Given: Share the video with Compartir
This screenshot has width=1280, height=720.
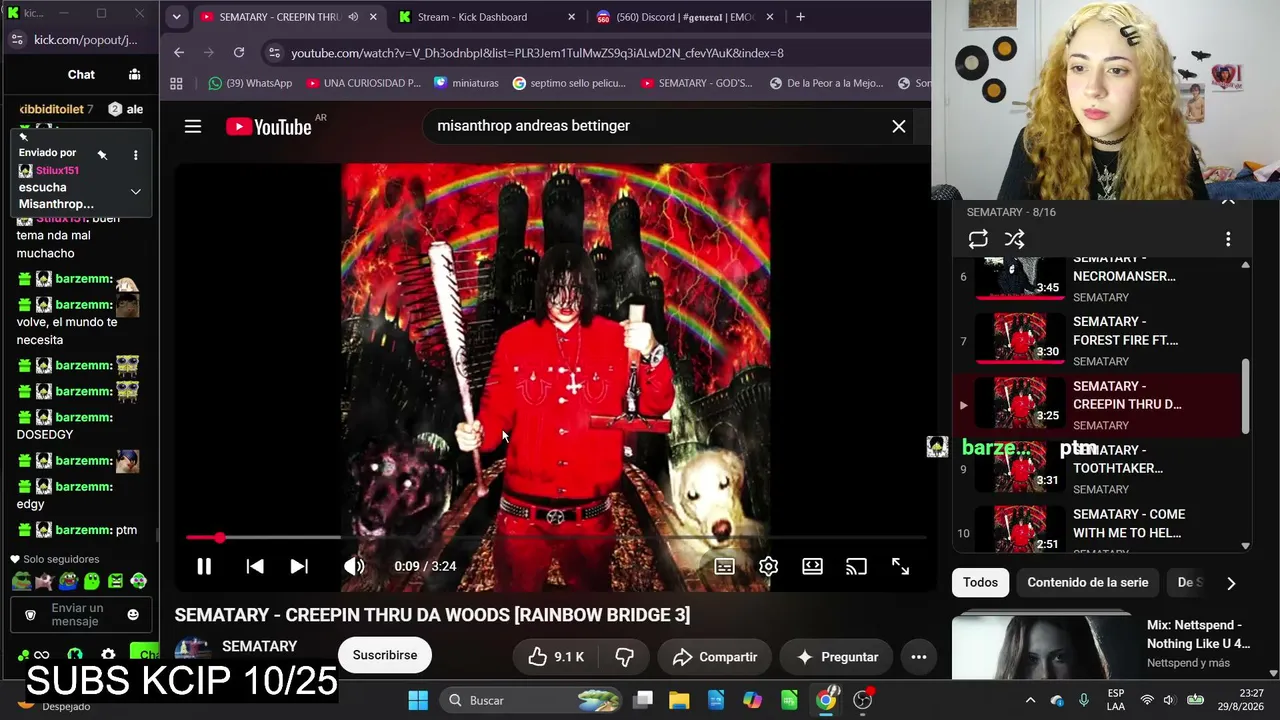Looking at the screenshot, I should coord(715,657).
